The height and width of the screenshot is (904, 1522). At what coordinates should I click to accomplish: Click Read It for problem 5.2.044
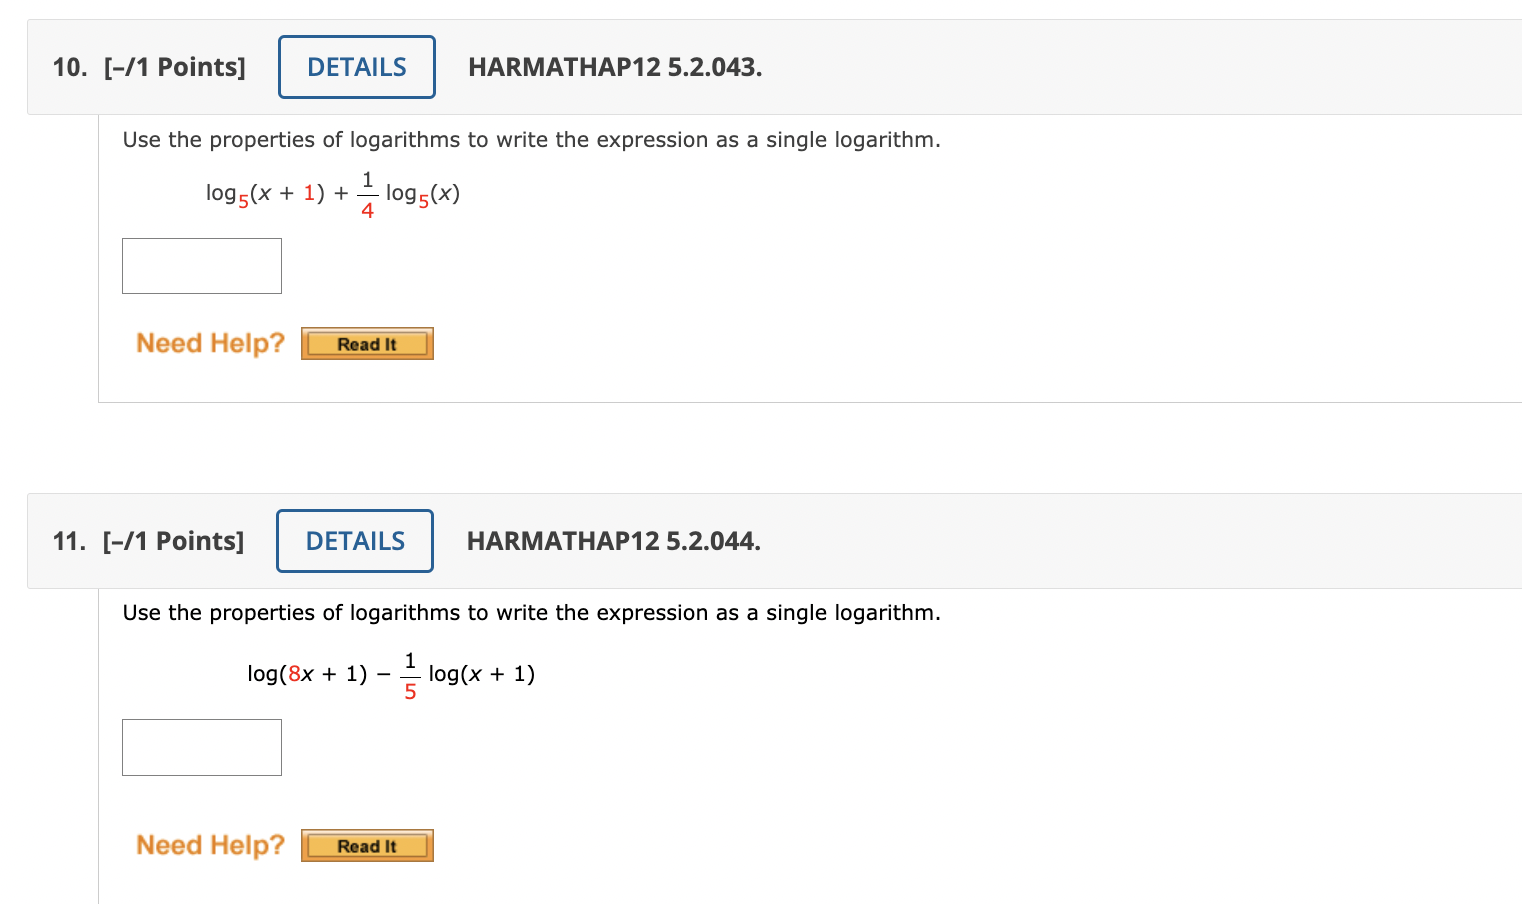[367, 845]
